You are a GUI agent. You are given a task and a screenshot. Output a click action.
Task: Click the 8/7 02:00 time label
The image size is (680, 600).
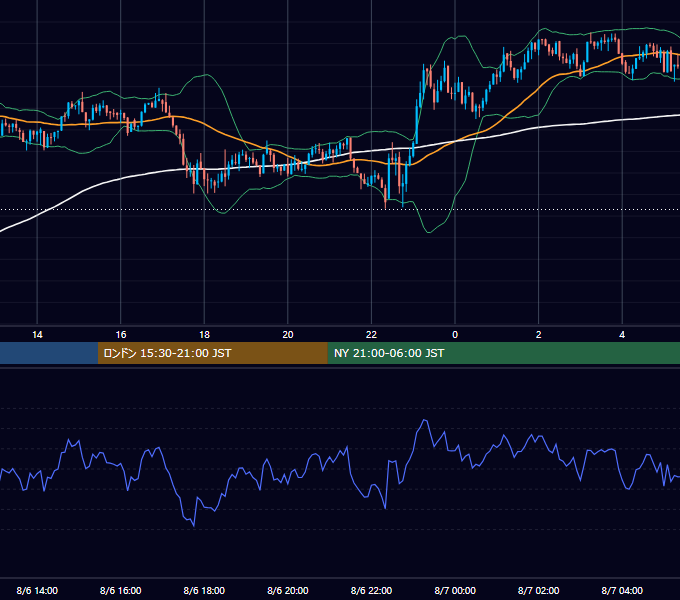(539, 590)
